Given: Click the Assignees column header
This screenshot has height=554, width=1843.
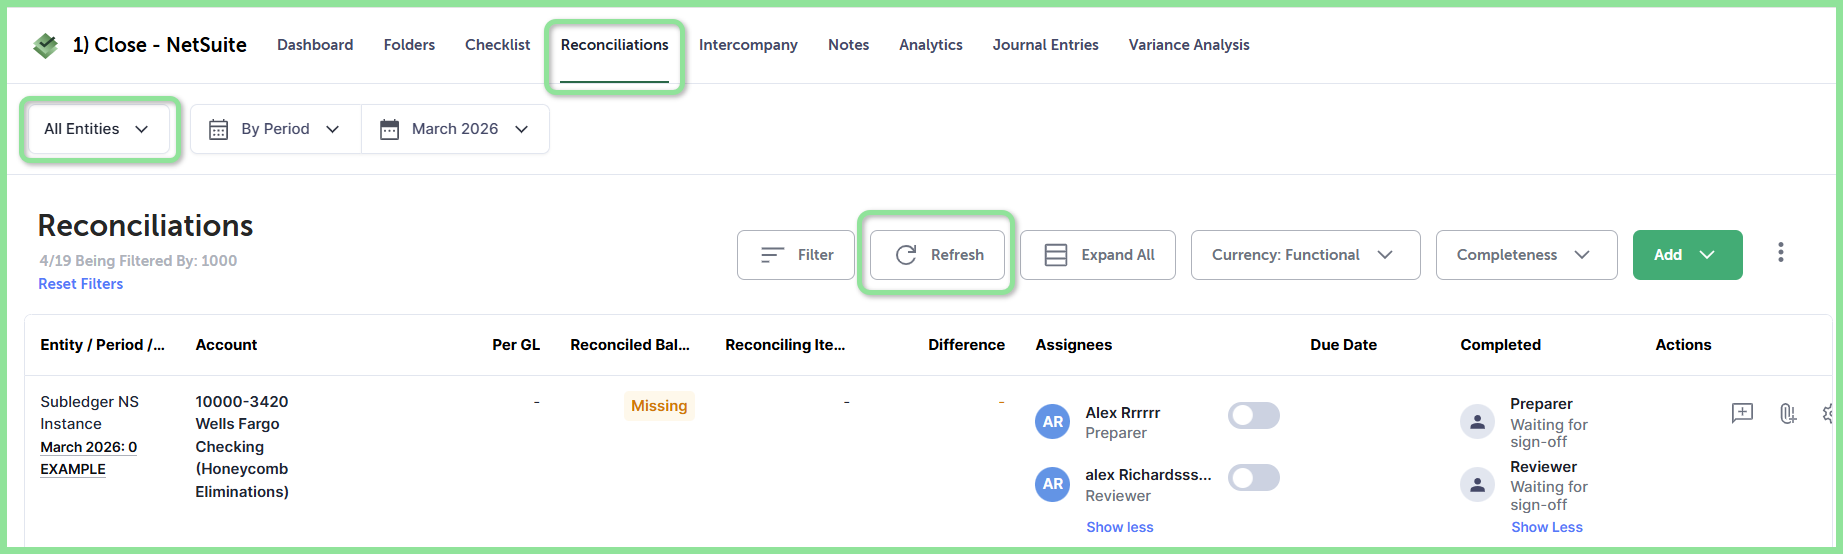Looking at the screenshot, I should (1073, 345).
